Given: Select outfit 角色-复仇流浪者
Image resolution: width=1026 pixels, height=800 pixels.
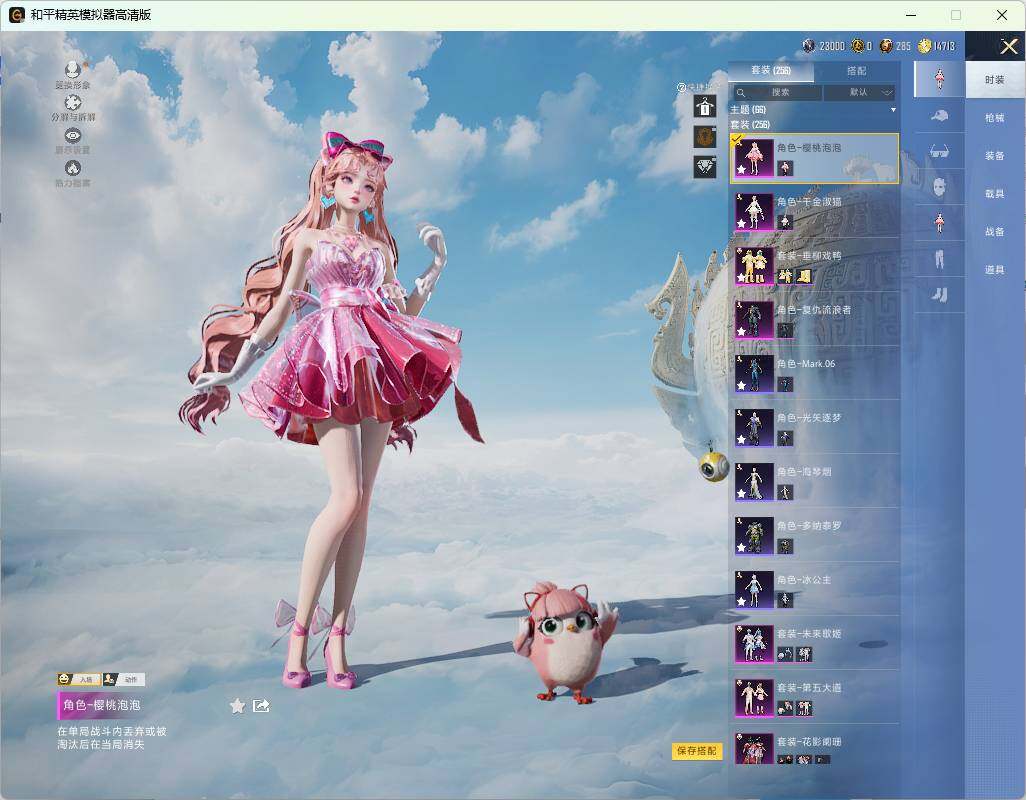Looking at the screenshot, I should pos(814,320).
